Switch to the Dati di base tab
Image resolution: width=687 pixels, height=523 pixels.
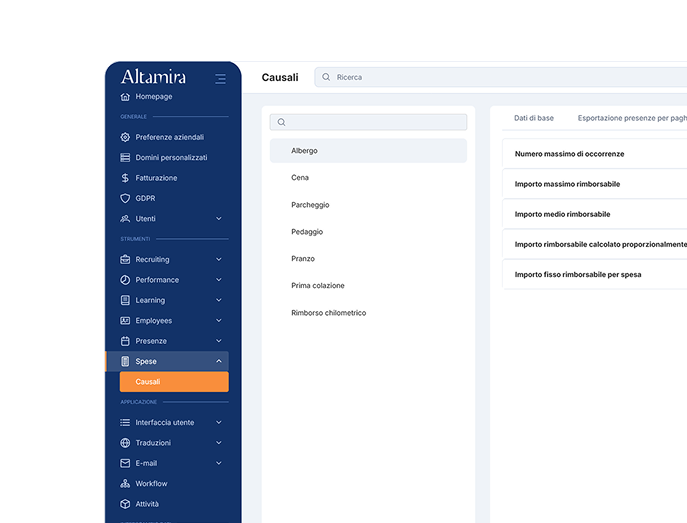tap(534, 118)
